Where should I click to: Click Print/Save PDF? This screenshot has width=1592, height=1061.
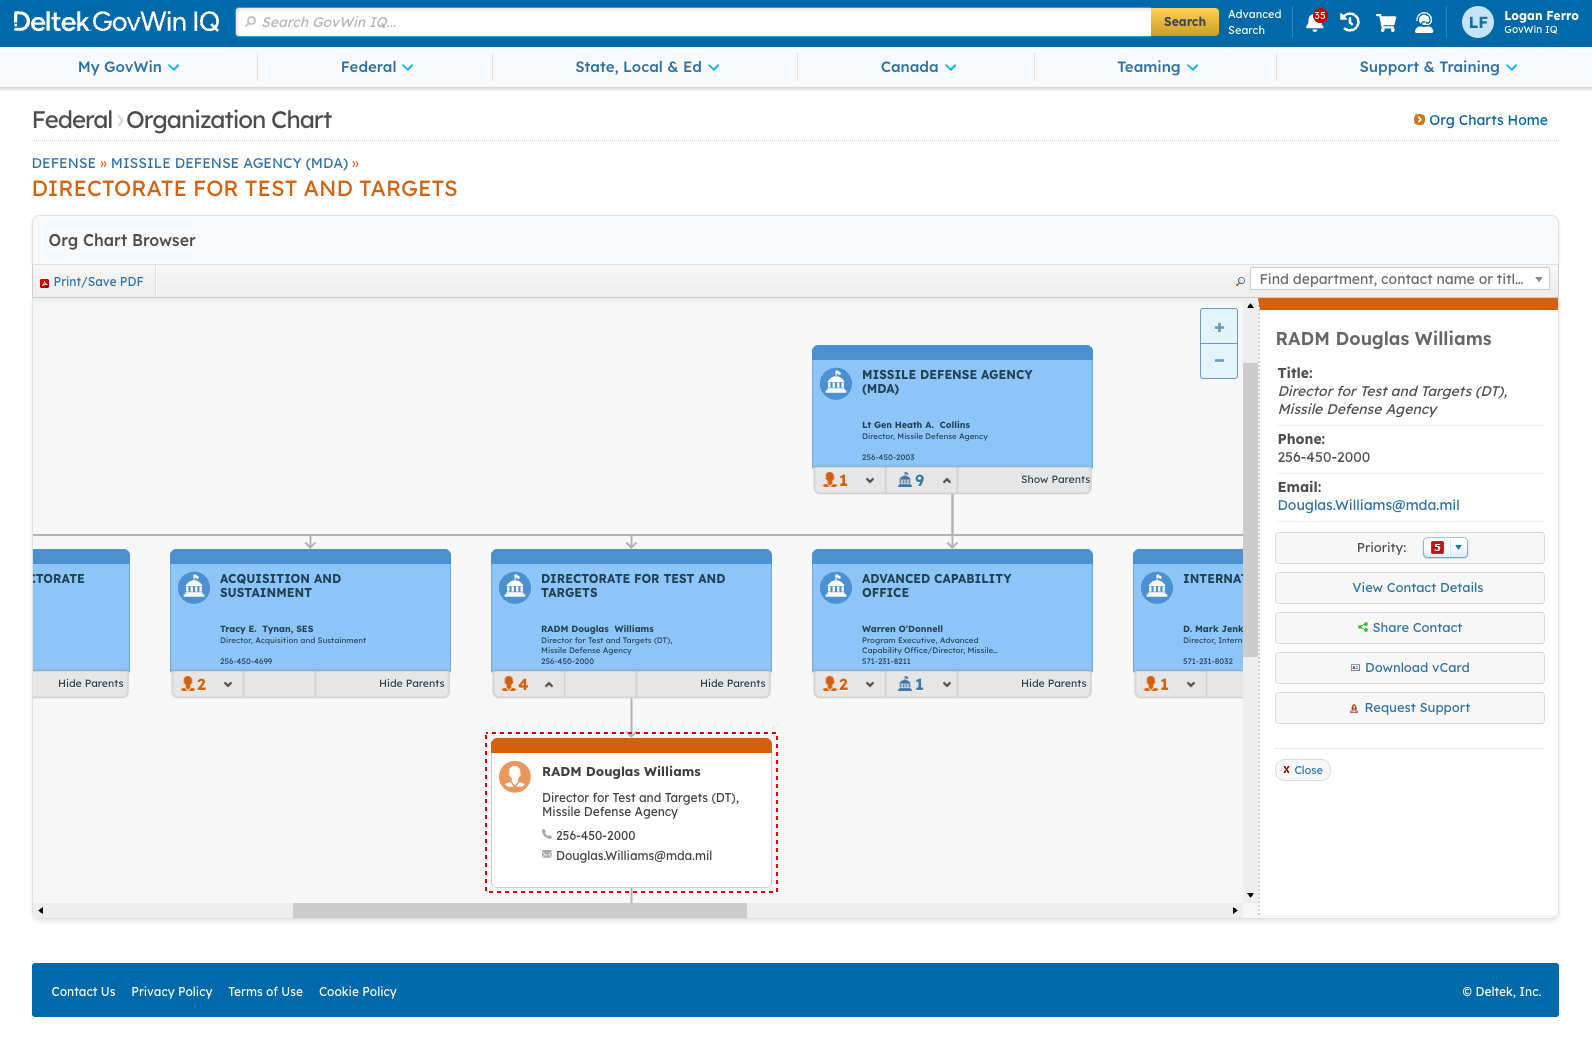coord(98,282)
